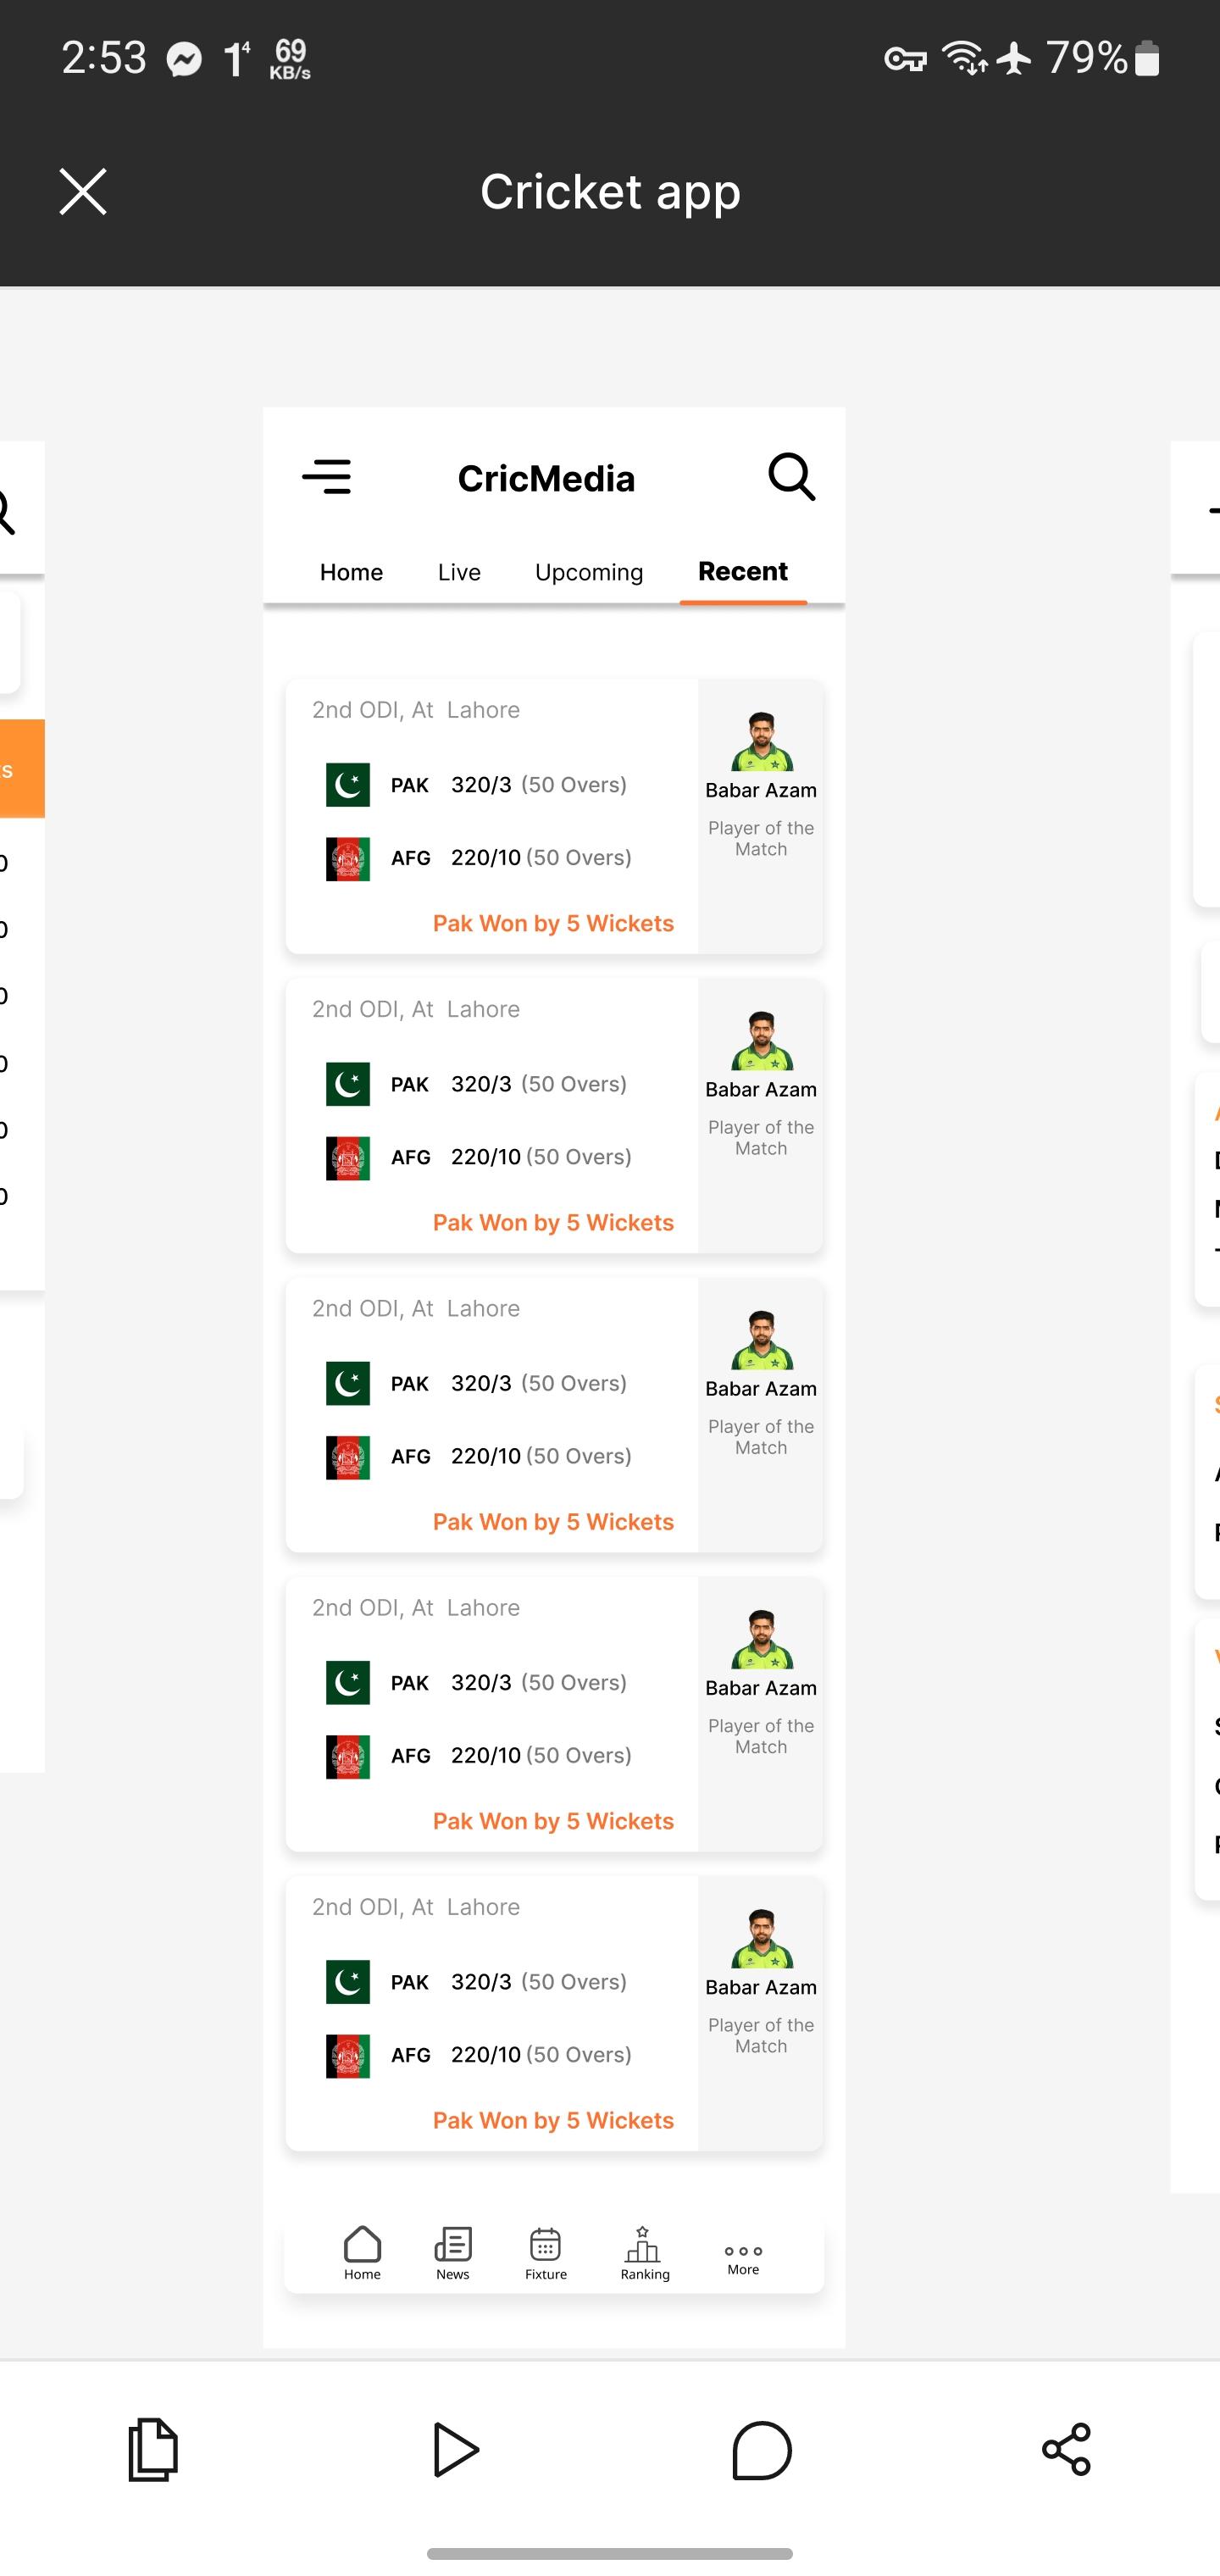Tap Babar Azam photo in first card
The height and width of the screenshot is (2576, 1220).
762,741
